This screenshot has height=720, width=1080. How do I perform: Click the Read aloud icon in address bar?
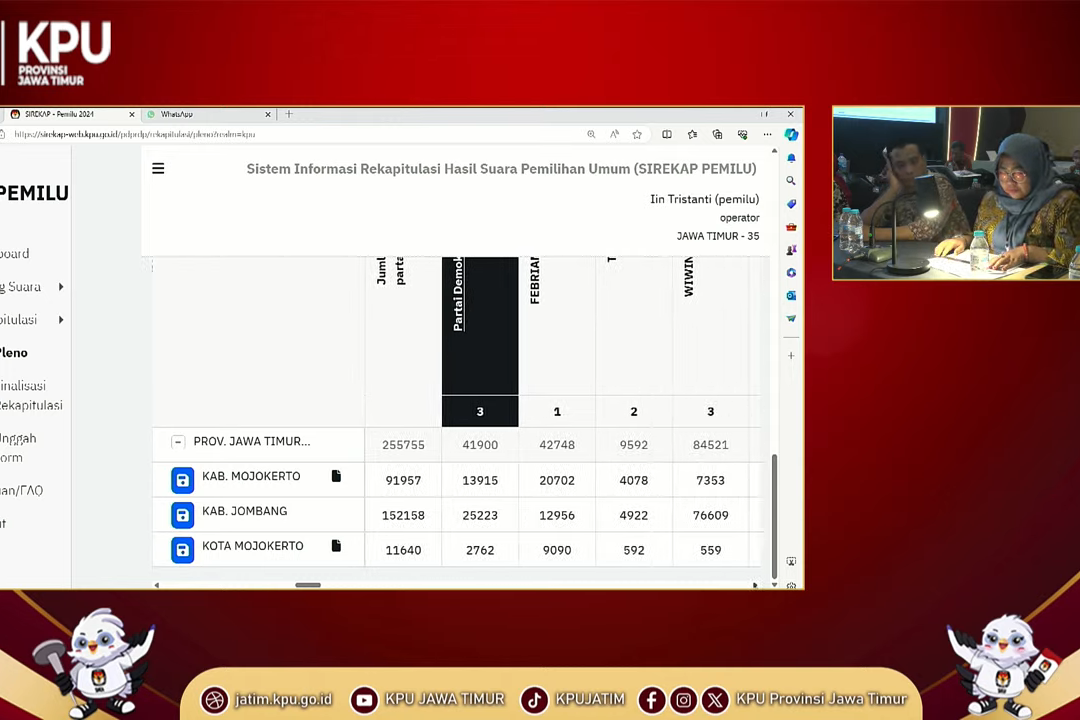(x=614, y=134)
